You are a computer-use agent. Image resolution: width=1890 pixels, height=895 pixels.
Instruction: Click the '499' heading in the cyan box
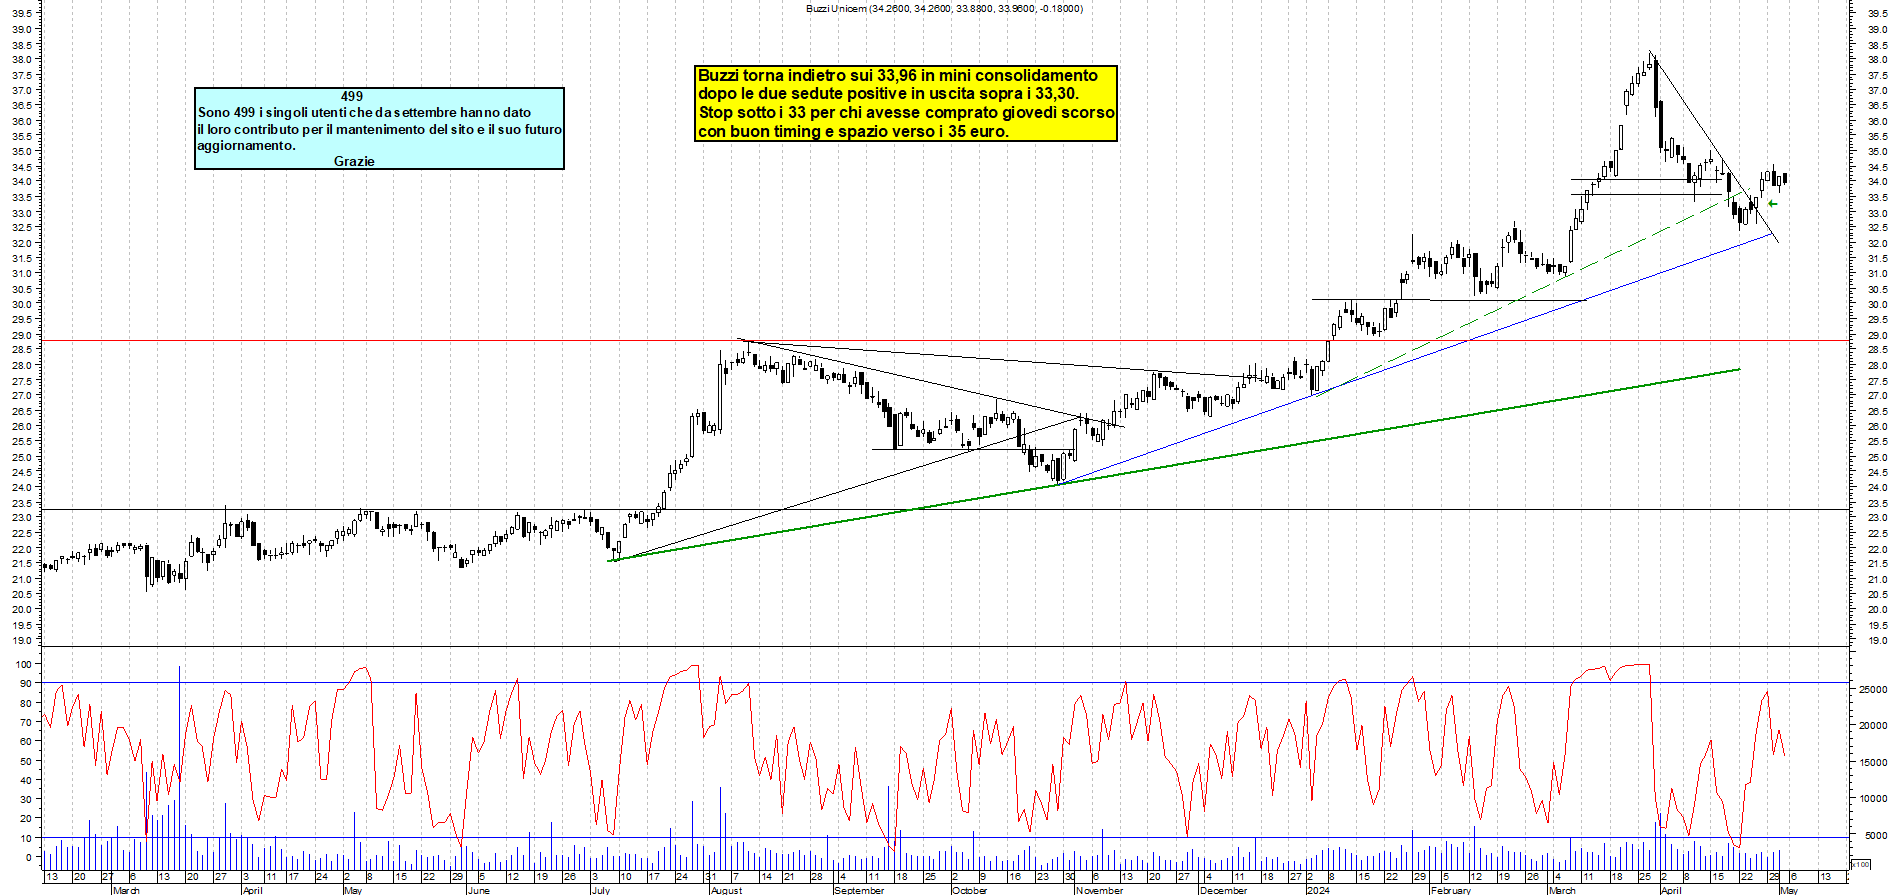[352, 96]
